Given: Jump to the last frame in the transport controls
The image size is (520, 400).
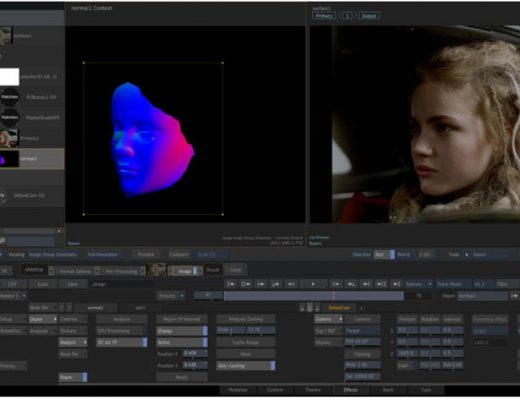Looking at the screenshot, I should [x=396, y=284].
